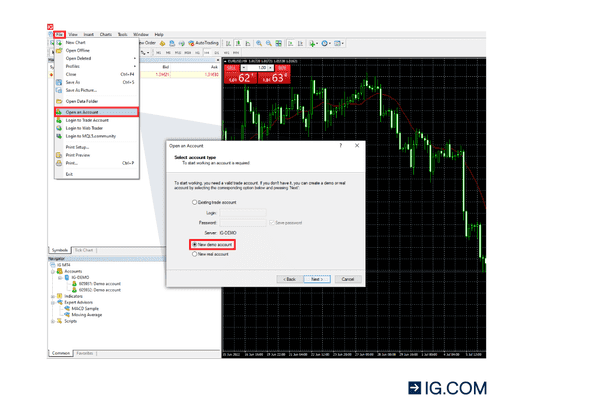This screenshot has width=600, height=420.
Task: Collapse the Expert Advisors tree node
Action: [53, 302]
